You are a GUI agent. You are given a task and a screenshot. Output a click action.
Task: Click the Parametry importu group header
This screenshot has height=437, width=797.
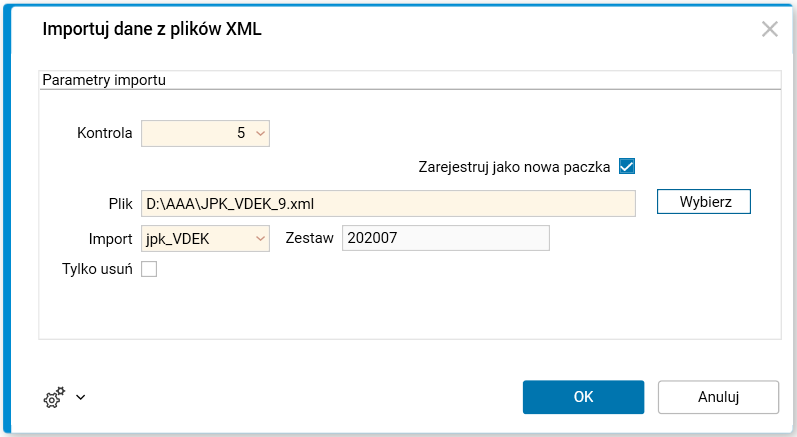(103, 79)
